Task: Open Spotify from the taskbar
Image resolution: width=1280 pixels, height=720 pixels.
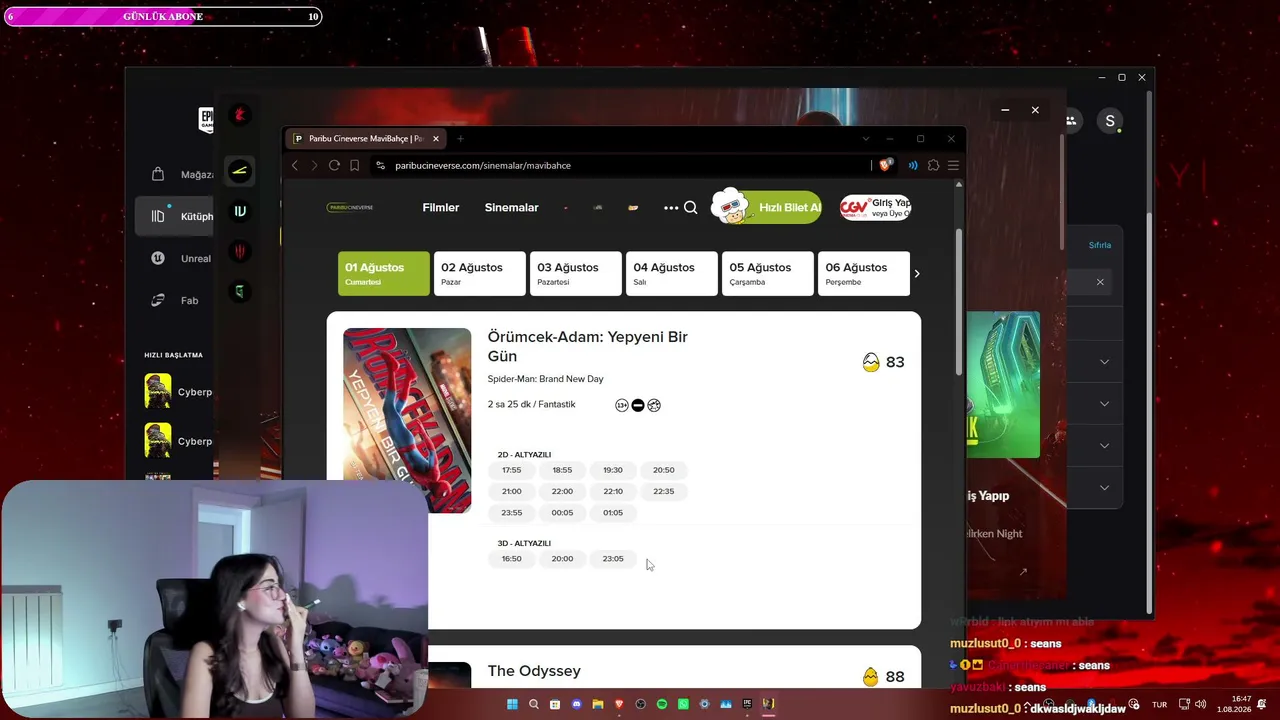Action: click(x=662, y=704)
